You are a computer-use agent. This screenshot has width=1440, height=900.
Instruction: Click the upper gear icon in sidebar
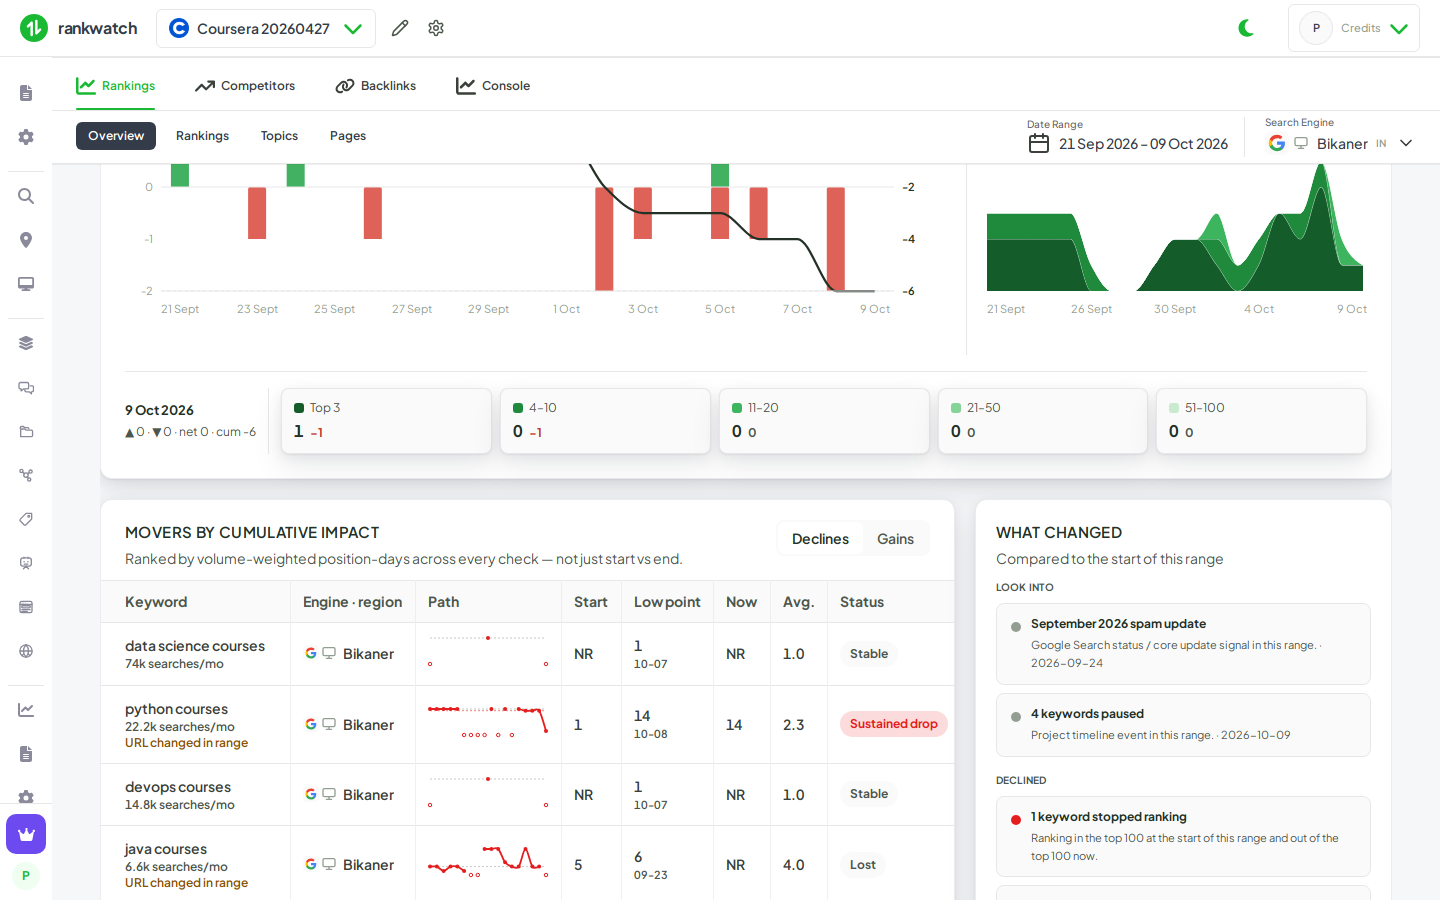click(26, 137)
